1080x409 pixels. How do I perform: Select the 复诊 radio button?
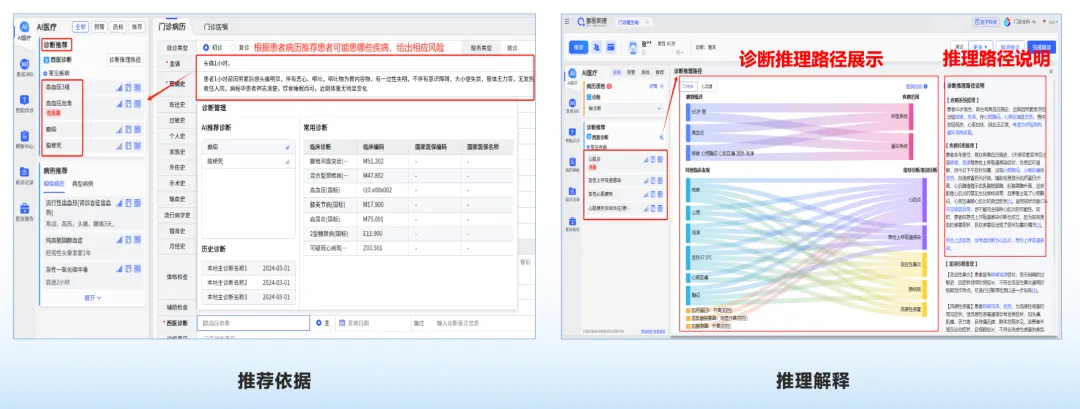coord(233,48)
